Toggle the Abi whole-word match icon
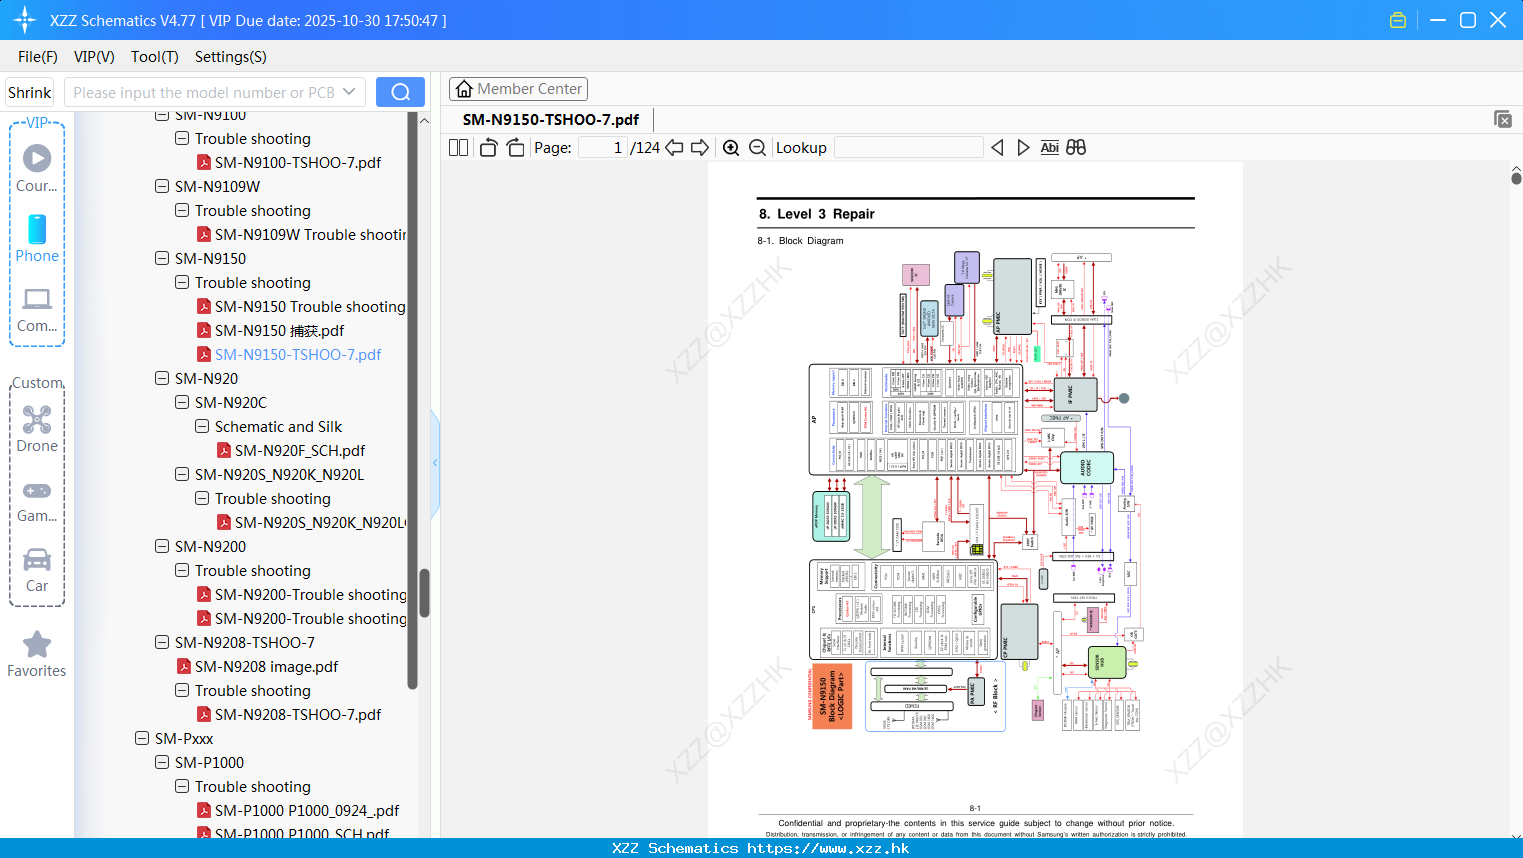 point(1049,148)
